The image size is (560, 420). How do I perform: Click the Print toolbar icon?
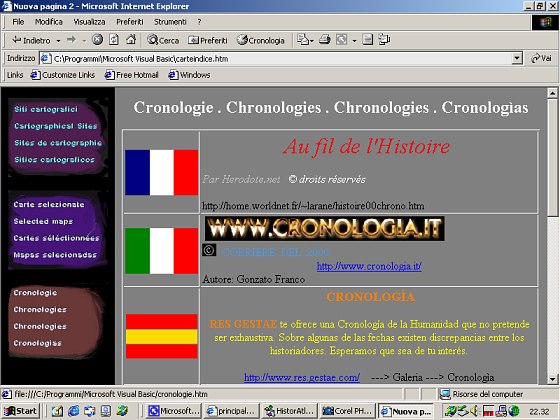coord(324,40)
